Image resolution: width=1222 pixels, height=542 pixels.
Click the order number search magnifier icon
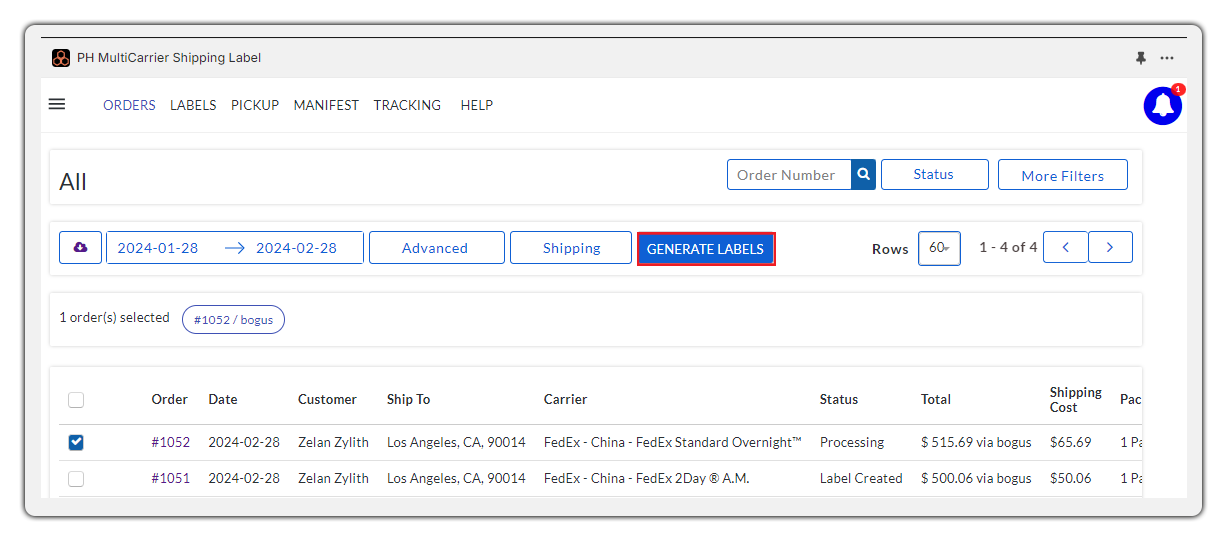click(x=864, y=174)
